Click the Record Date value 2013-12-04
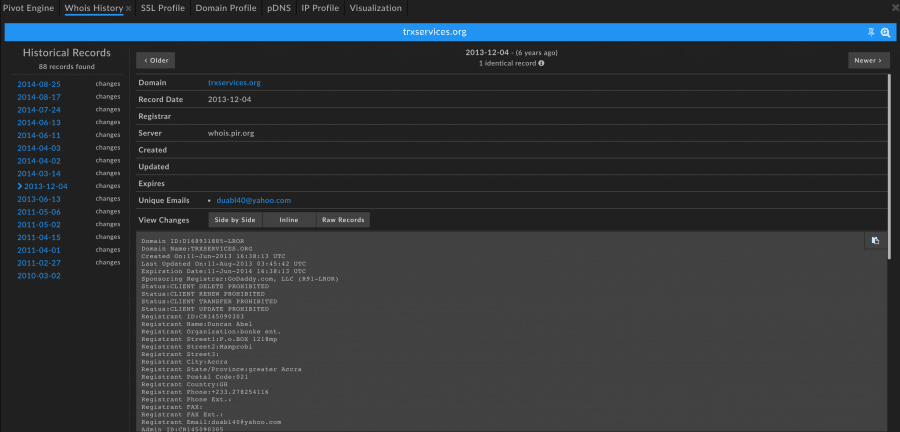Screen dimensions: 900x432 pos(230,99)
